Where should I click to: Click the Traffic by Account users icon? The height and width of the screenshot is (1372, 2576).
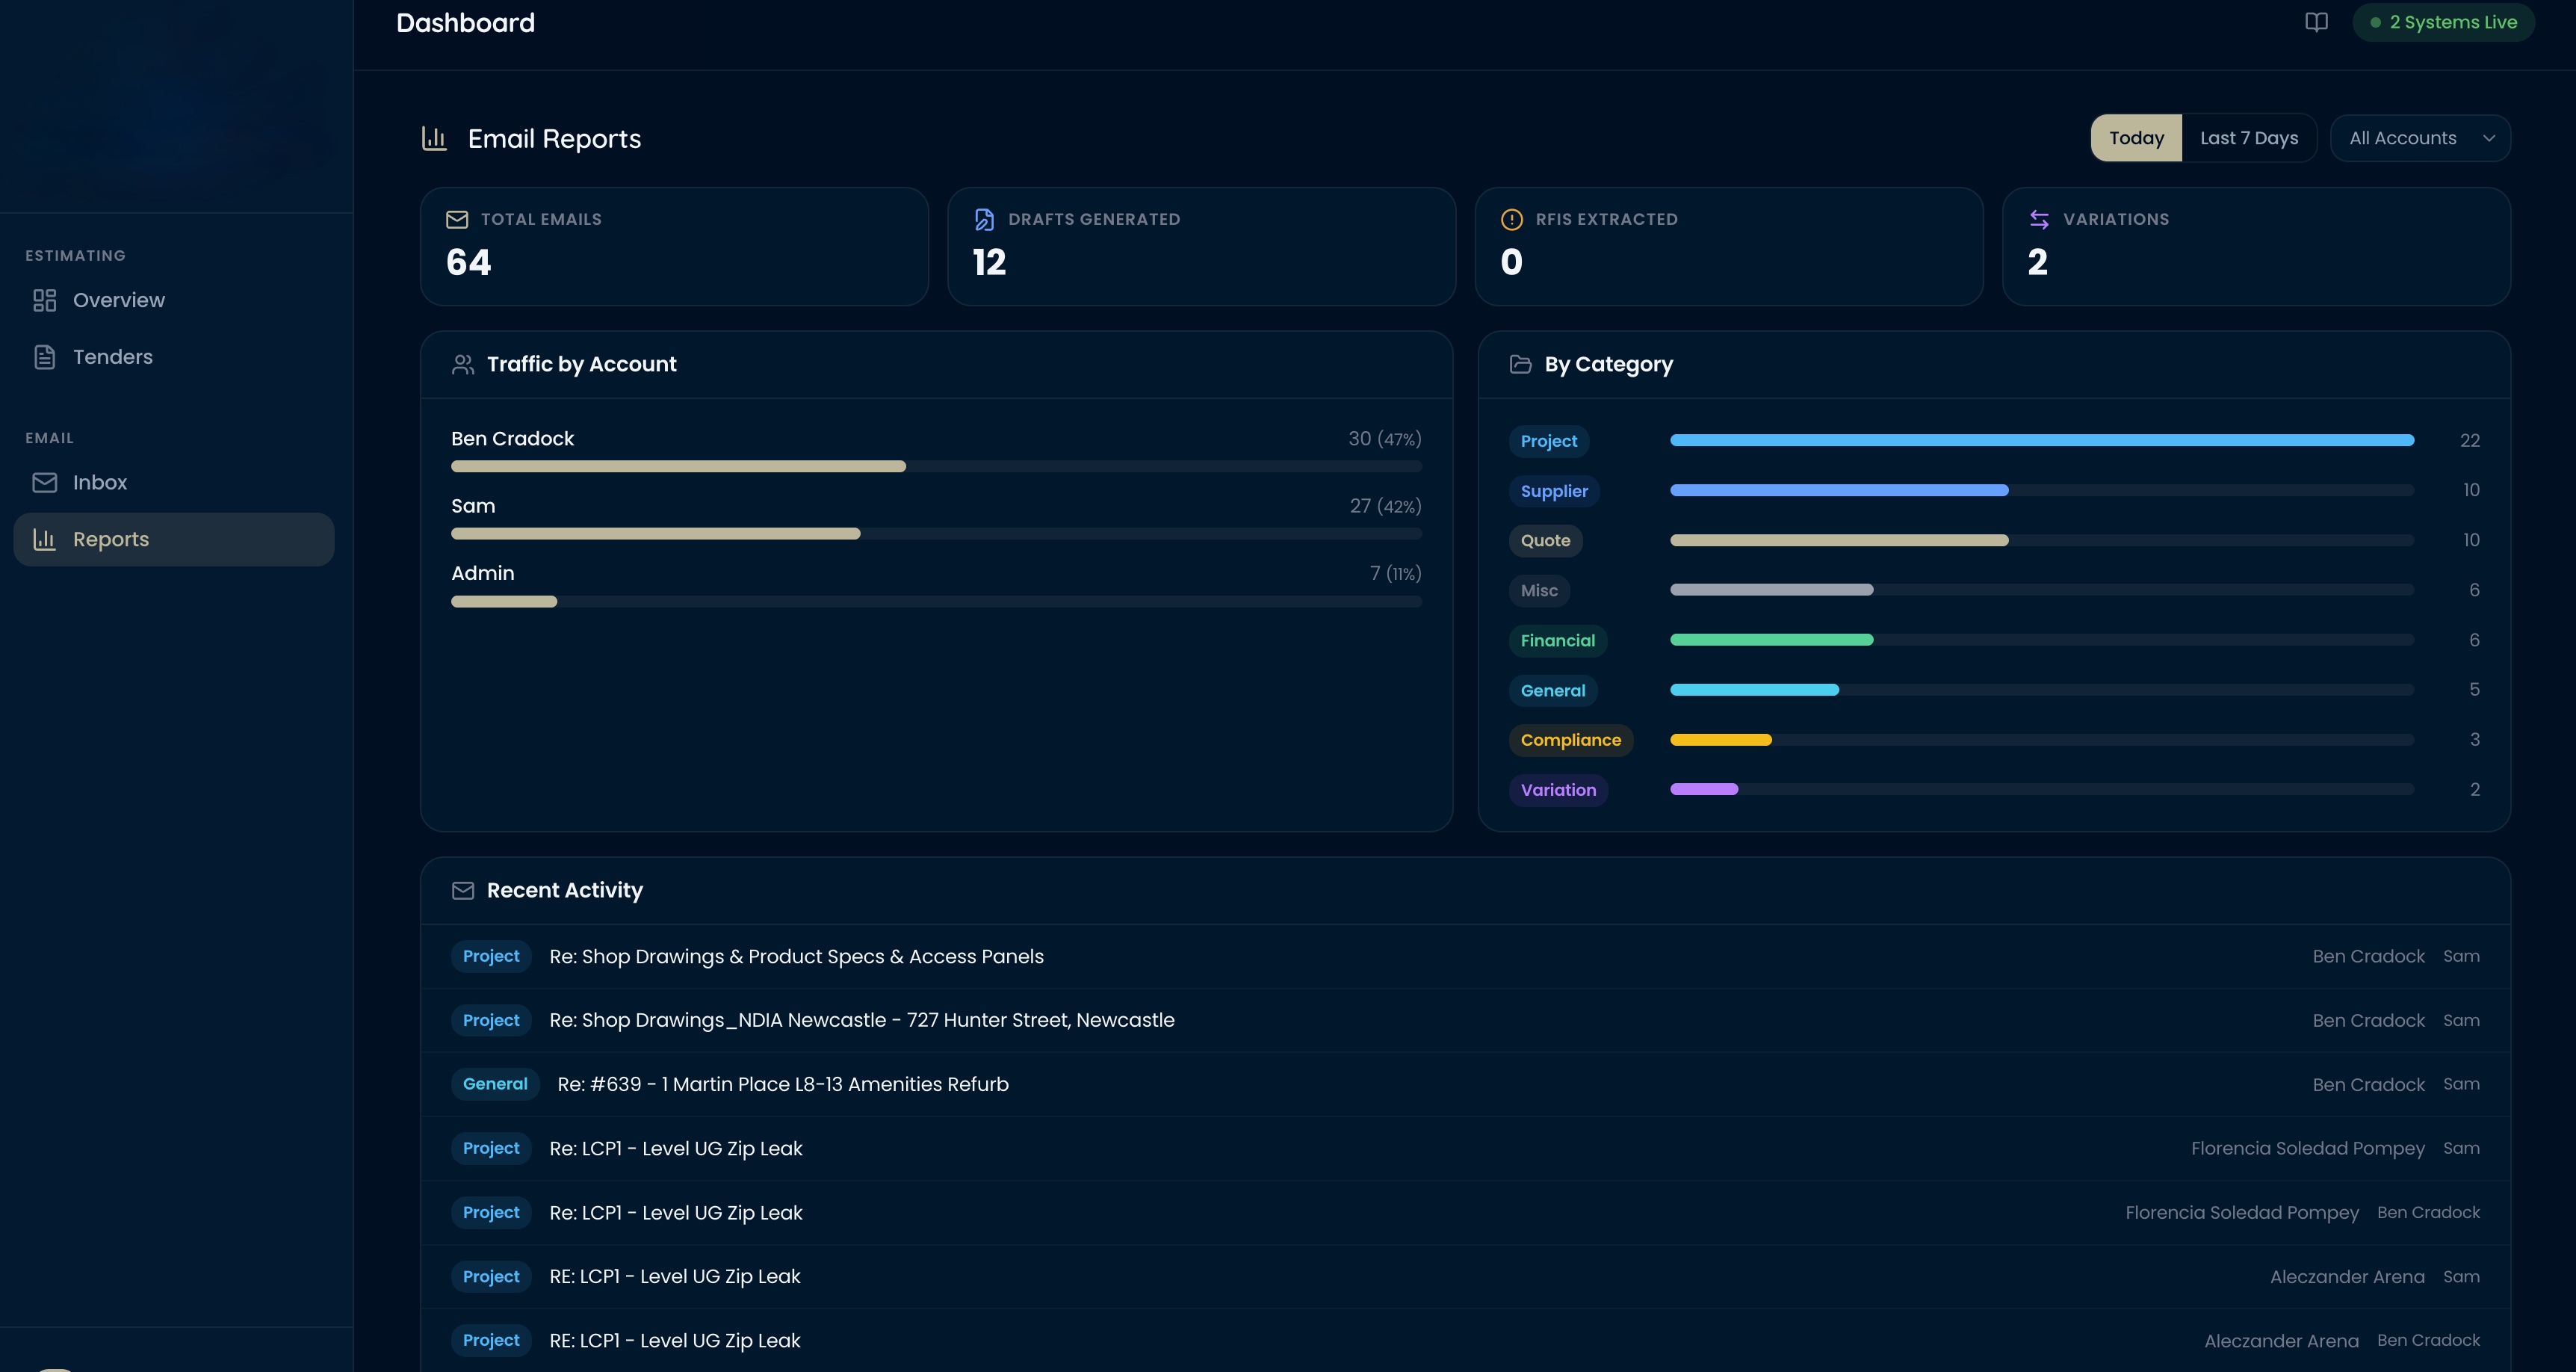(462, 364)
